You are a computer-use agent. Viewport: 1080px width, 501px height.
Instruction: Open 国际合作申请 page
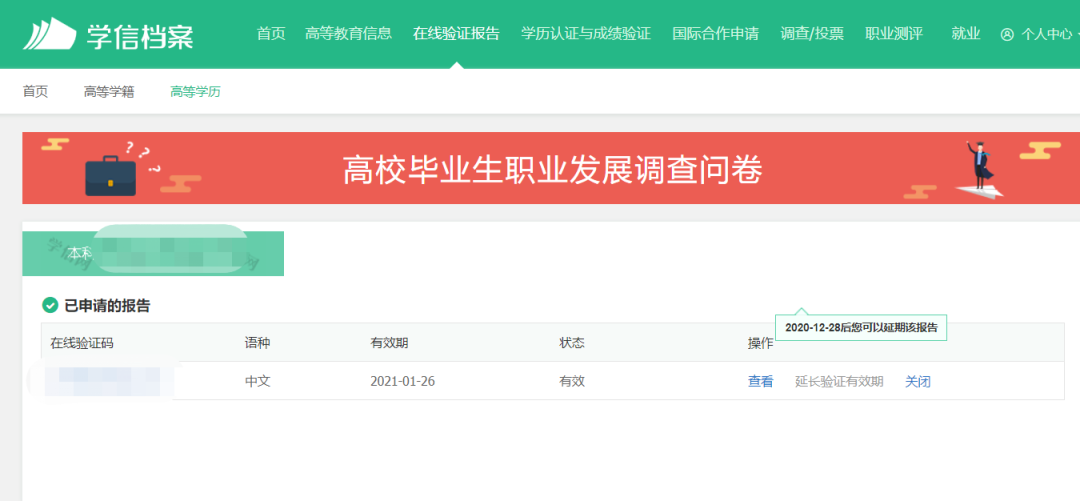(715, 34)
